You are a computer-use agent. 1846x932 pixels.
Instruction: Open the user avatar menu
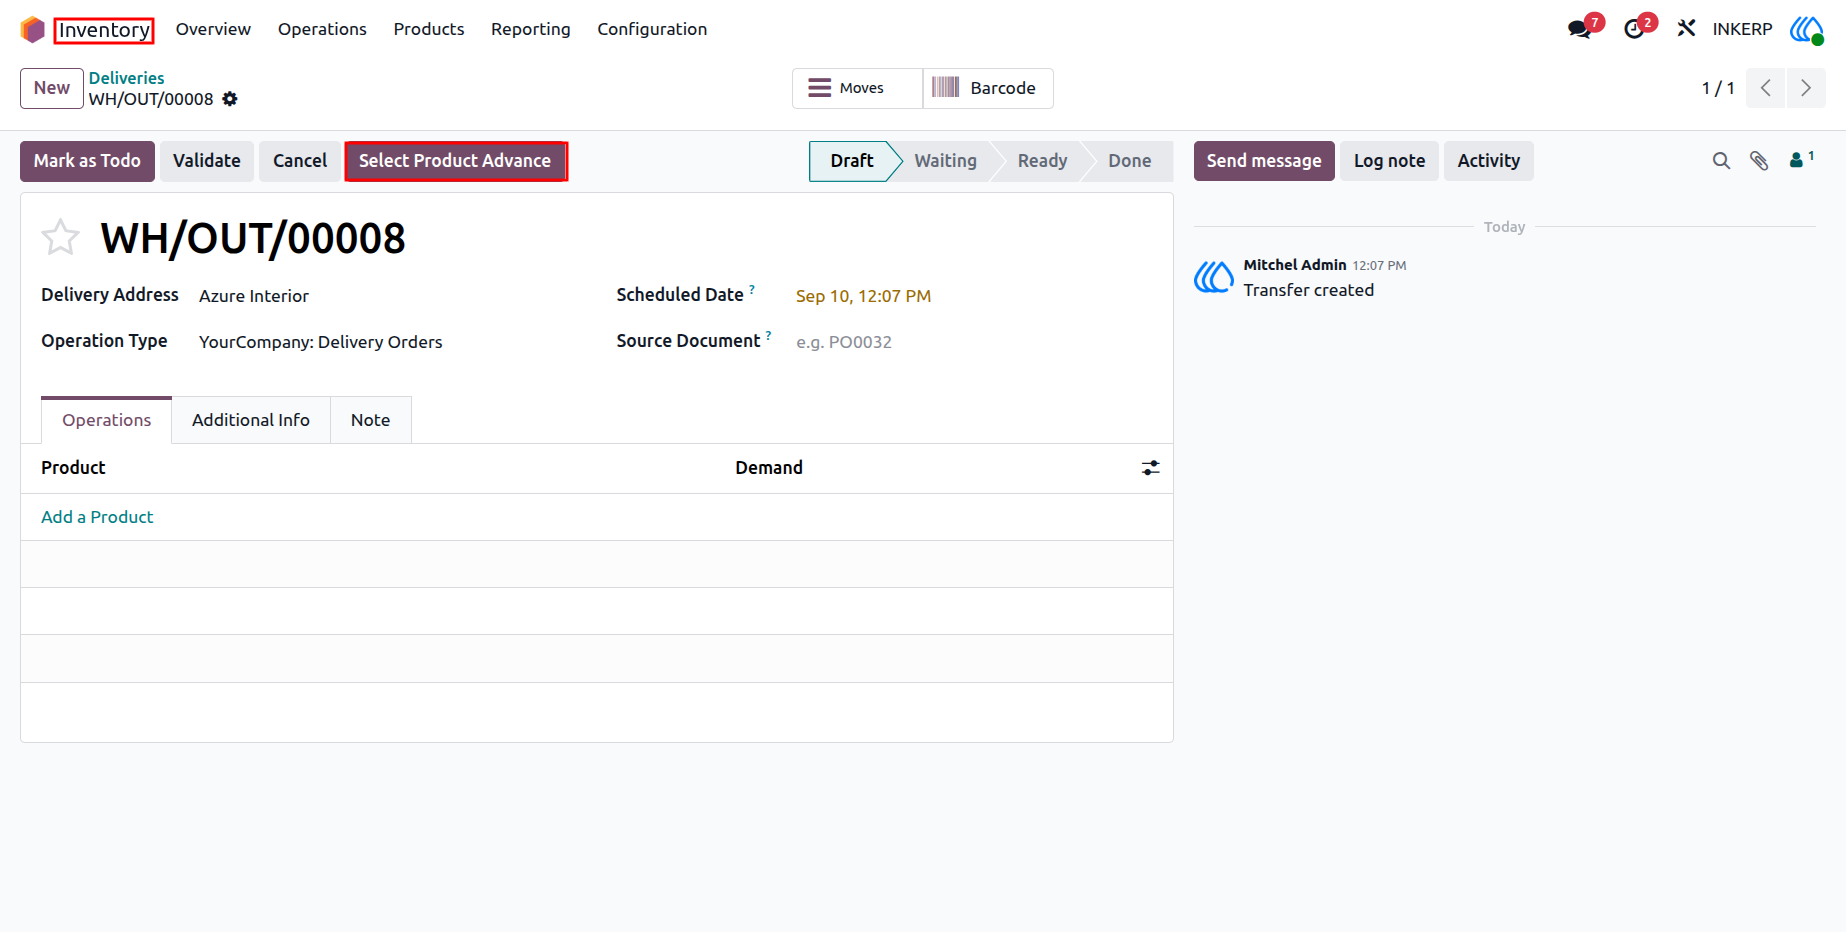(1806, 29)
